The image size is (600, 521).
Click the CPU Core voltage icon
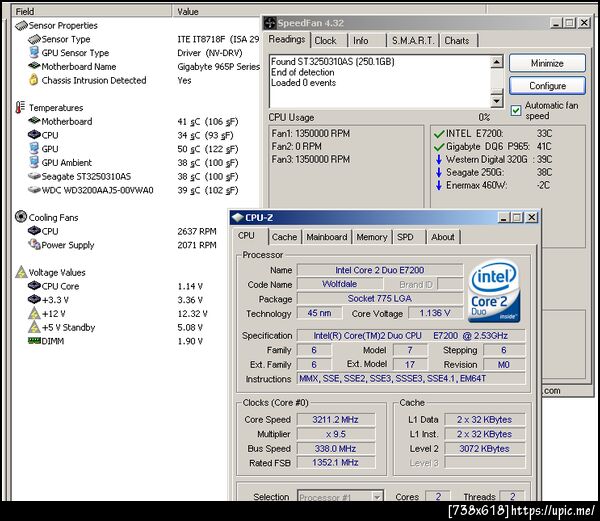[34, 286]
